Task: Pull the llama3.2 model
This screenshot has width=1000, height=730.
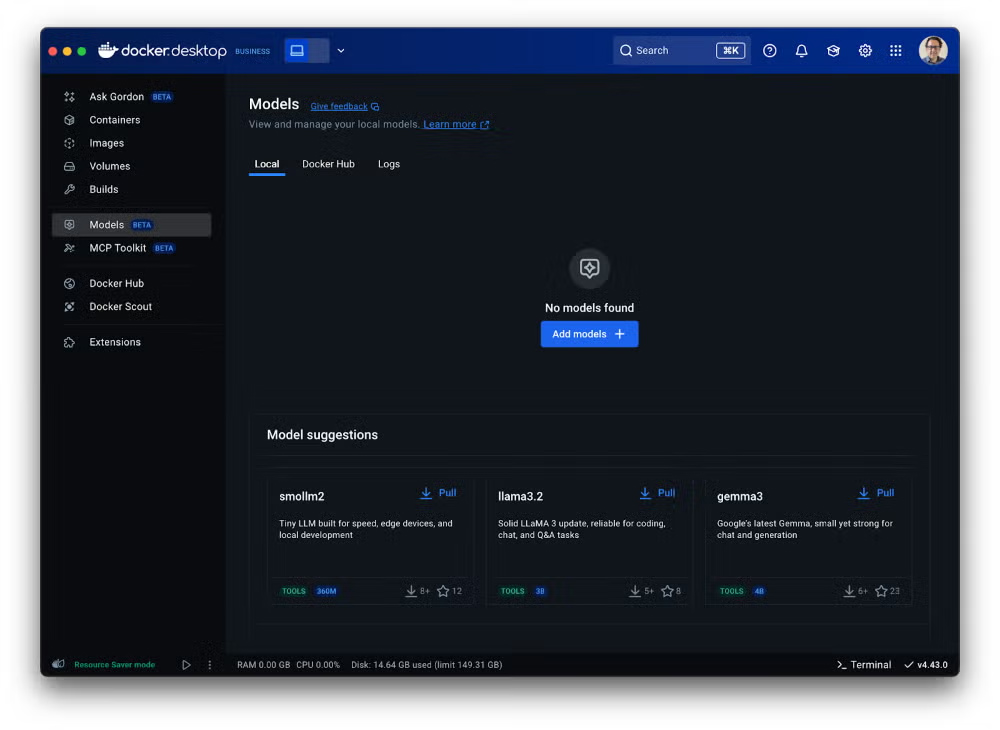Action: [658, 493]
